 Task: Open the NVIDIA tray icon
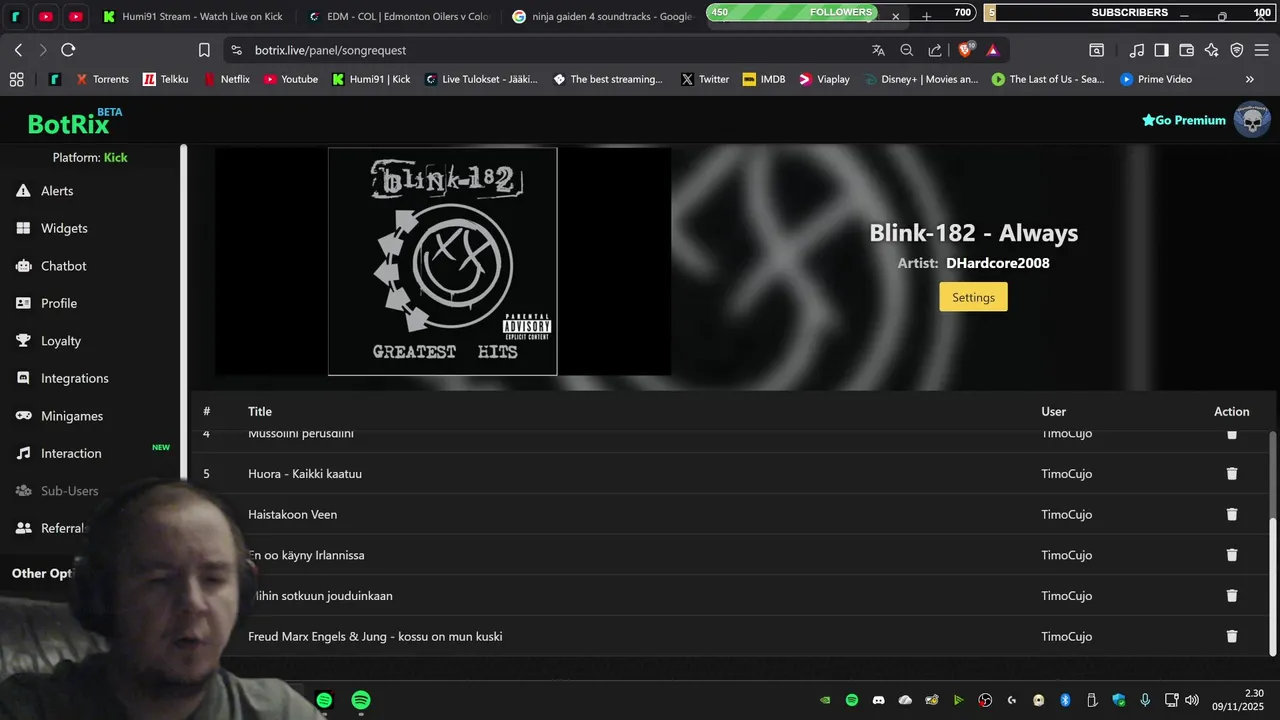(x=825, y=700)
